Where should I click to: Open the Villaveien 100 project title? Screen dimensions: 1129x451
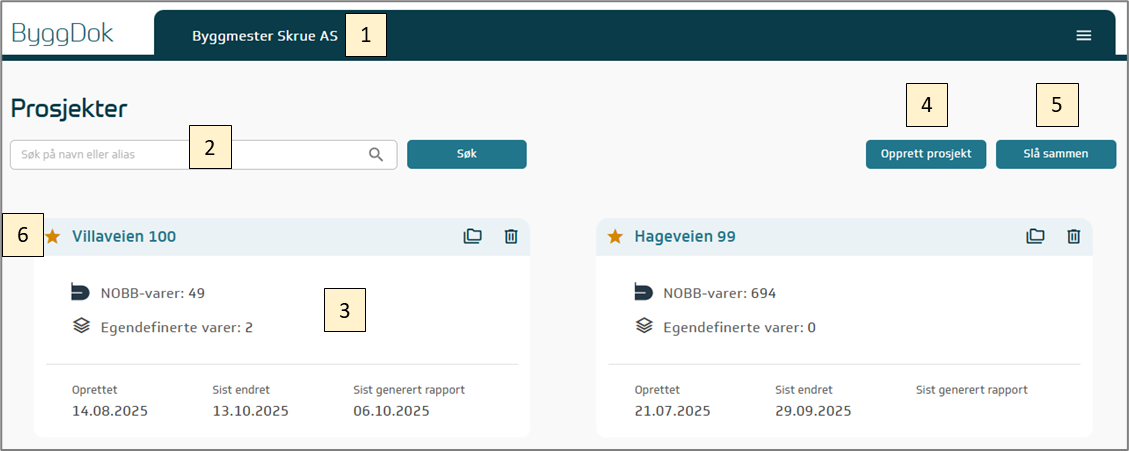tap(124, 237)
